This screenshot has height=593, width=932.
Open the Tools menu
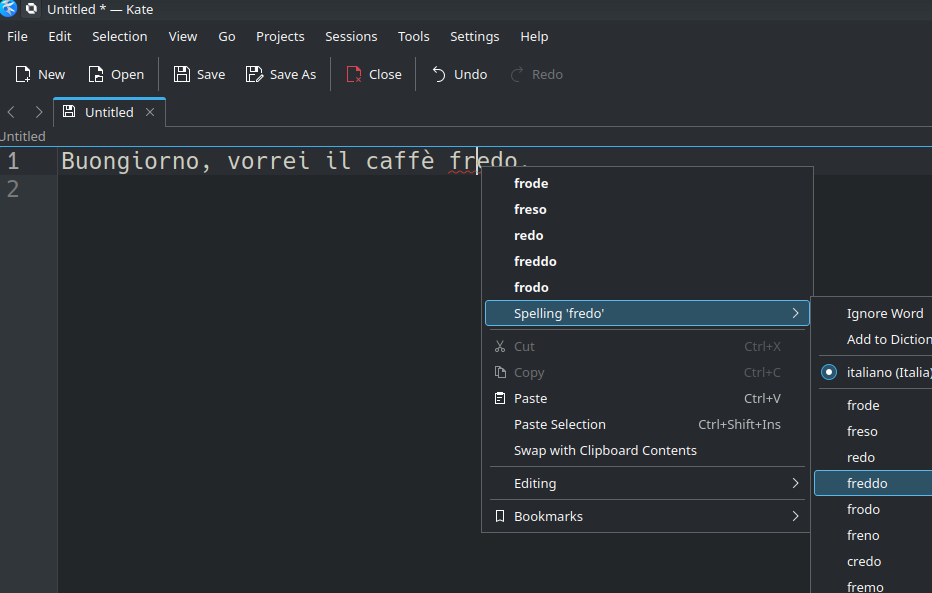[413, 36]
